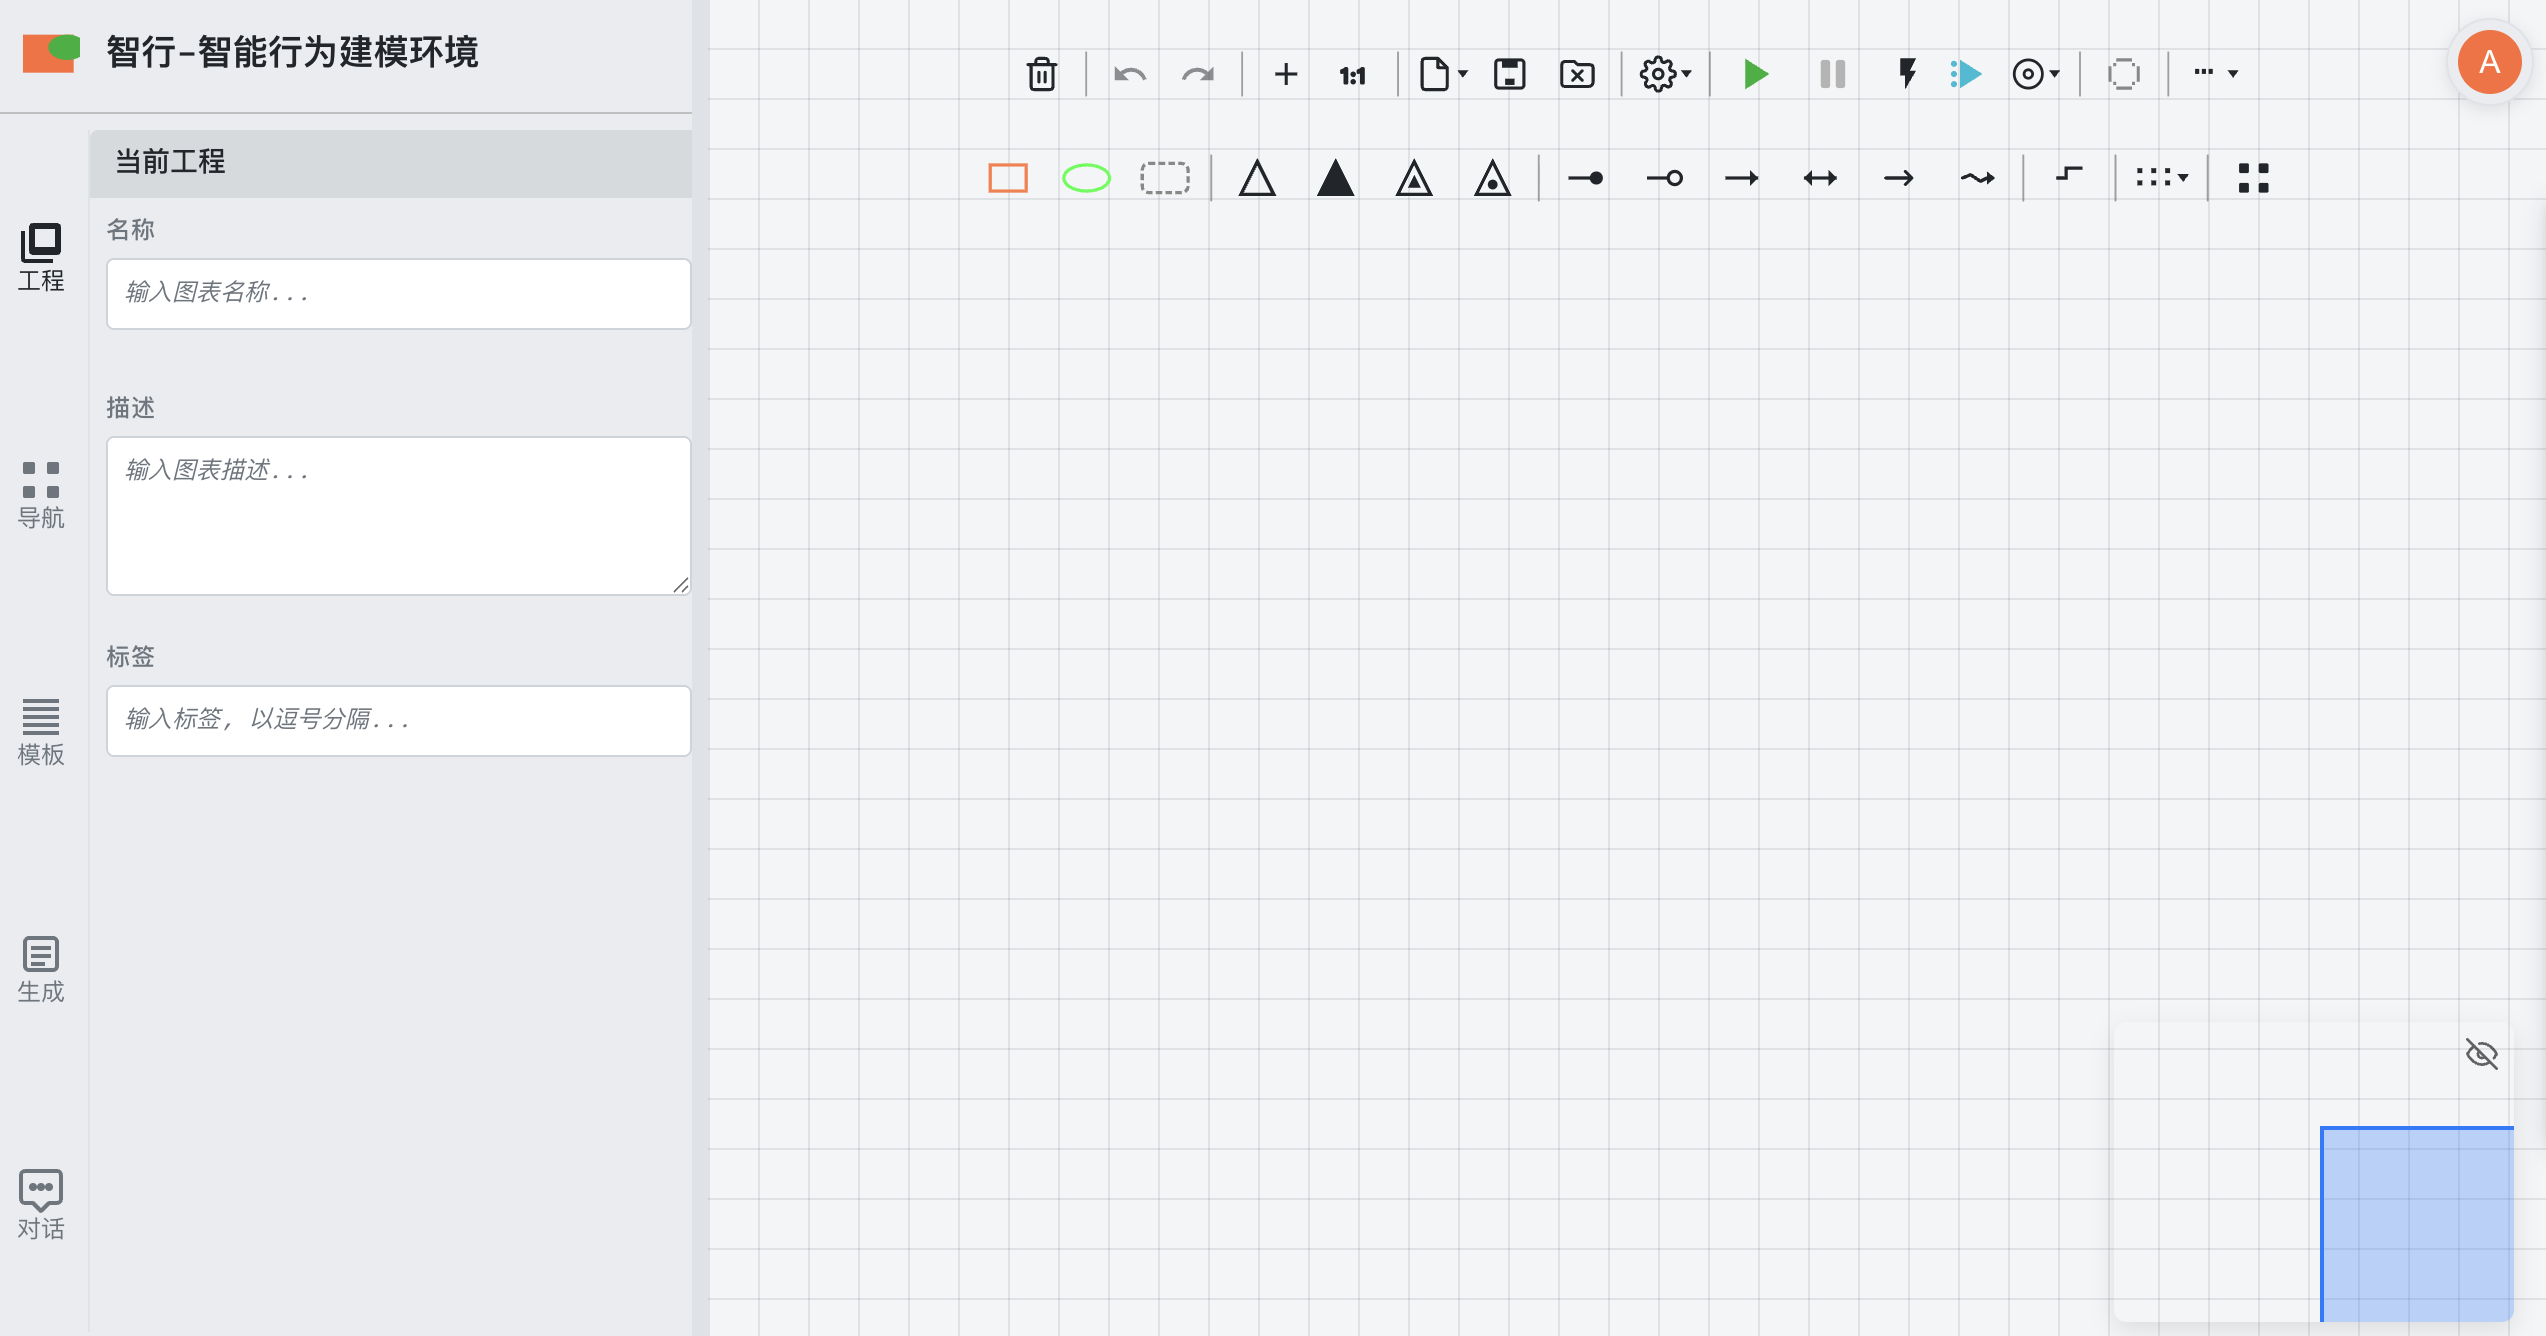Screen dimensions: 2546x1336
Task: Open the 模板 sidebar tab
Action: point(41,732)
